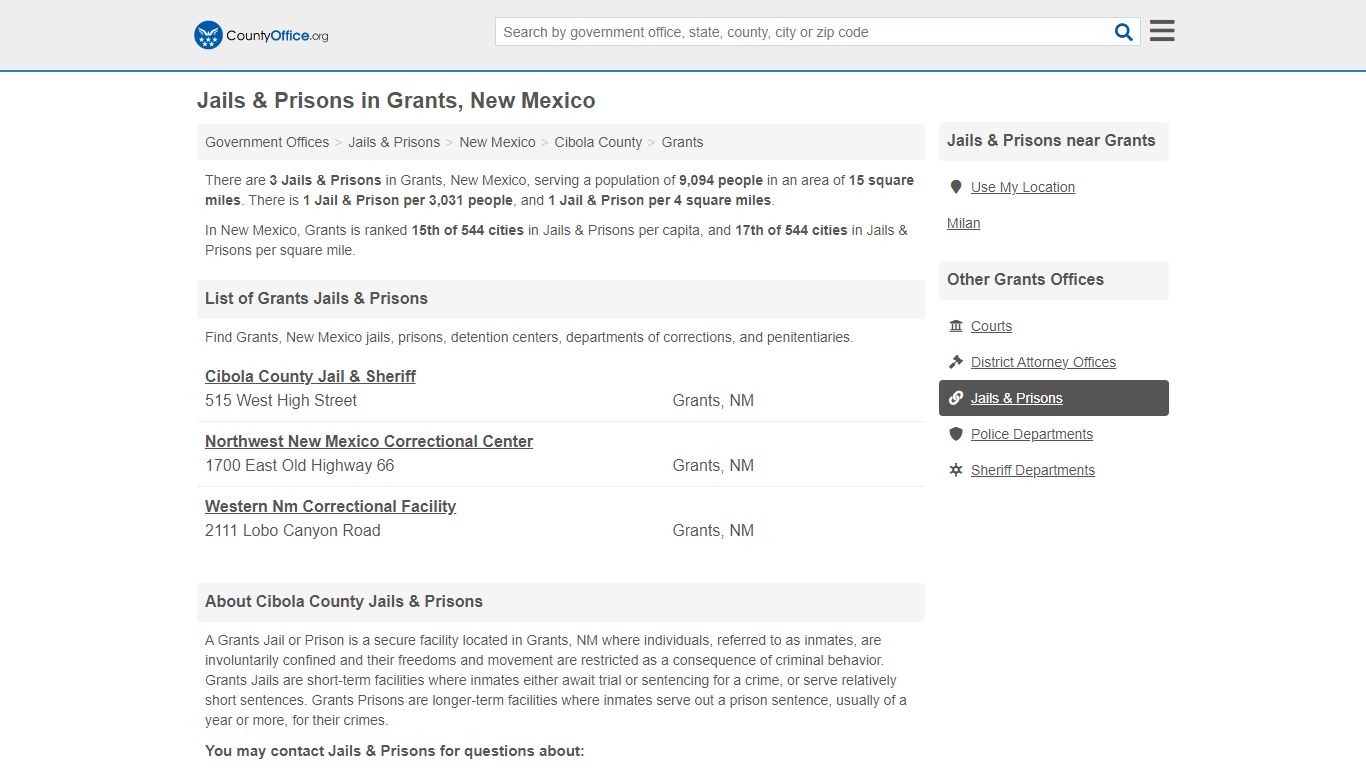Click the CountyOffice.org logo
Screen dimensions: 1366x768
pyautogui.click(x=261, y=35)
